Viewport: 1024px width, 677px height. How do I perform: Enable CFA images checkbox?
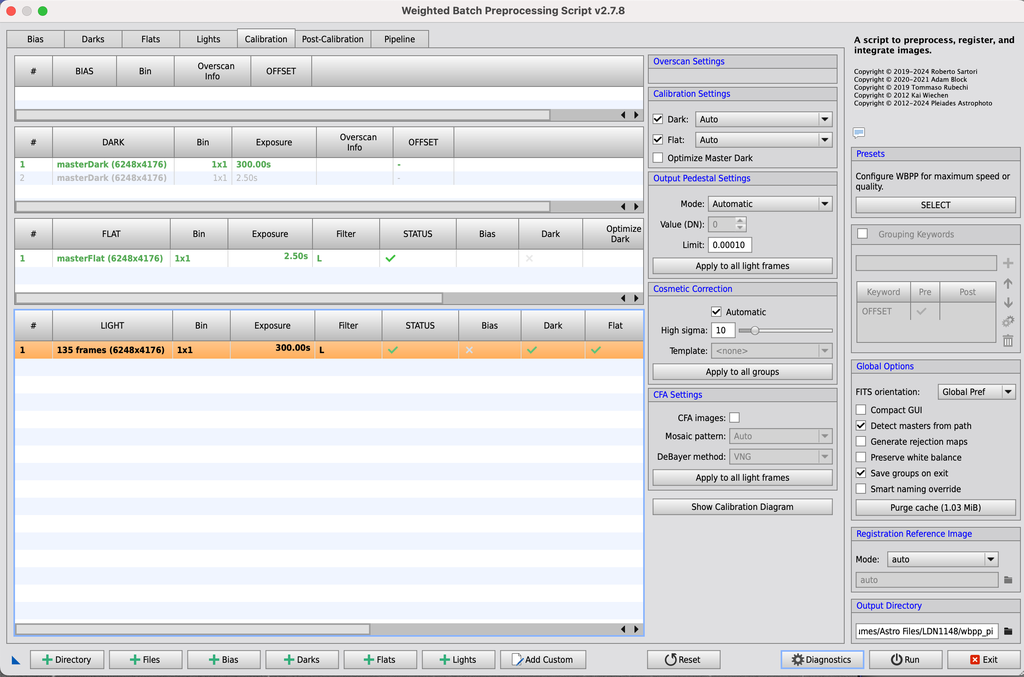point(735,418)
